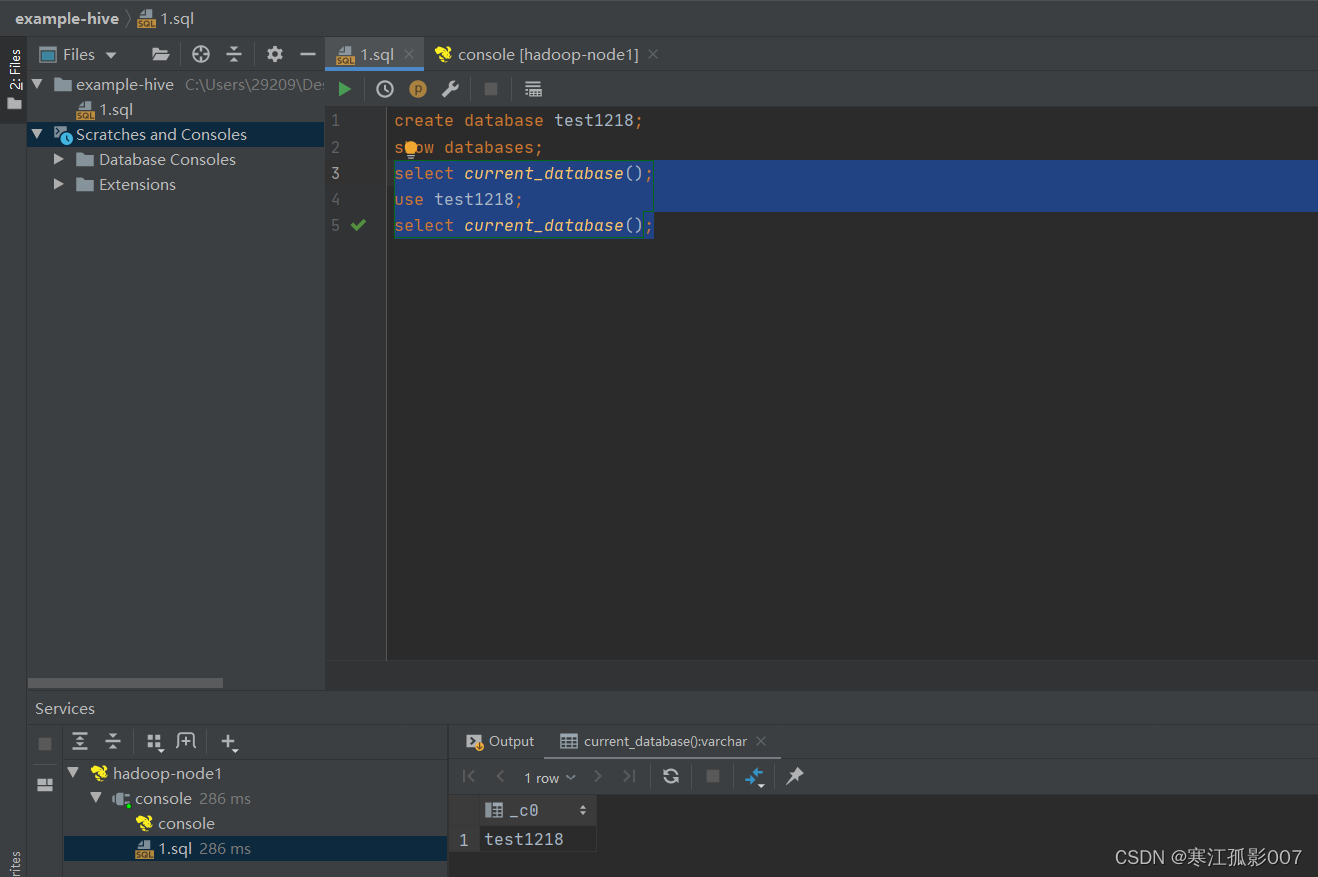Click the orange P parameters icon

pyautogui.click(x=418, y=89)
